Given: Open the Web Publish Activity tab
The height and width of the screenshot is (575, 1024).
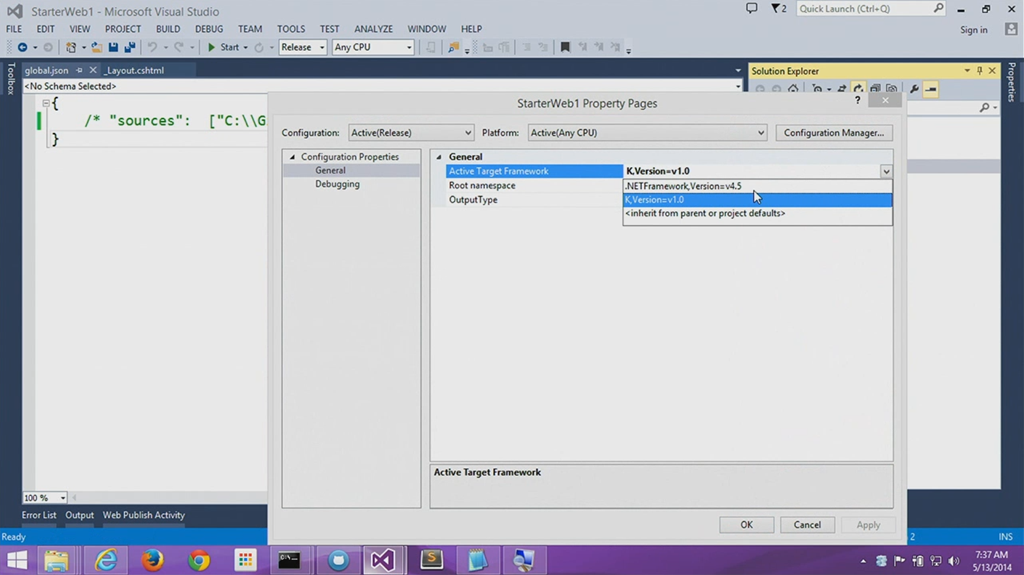Looking at the screenshot, I should click(144, 515).
